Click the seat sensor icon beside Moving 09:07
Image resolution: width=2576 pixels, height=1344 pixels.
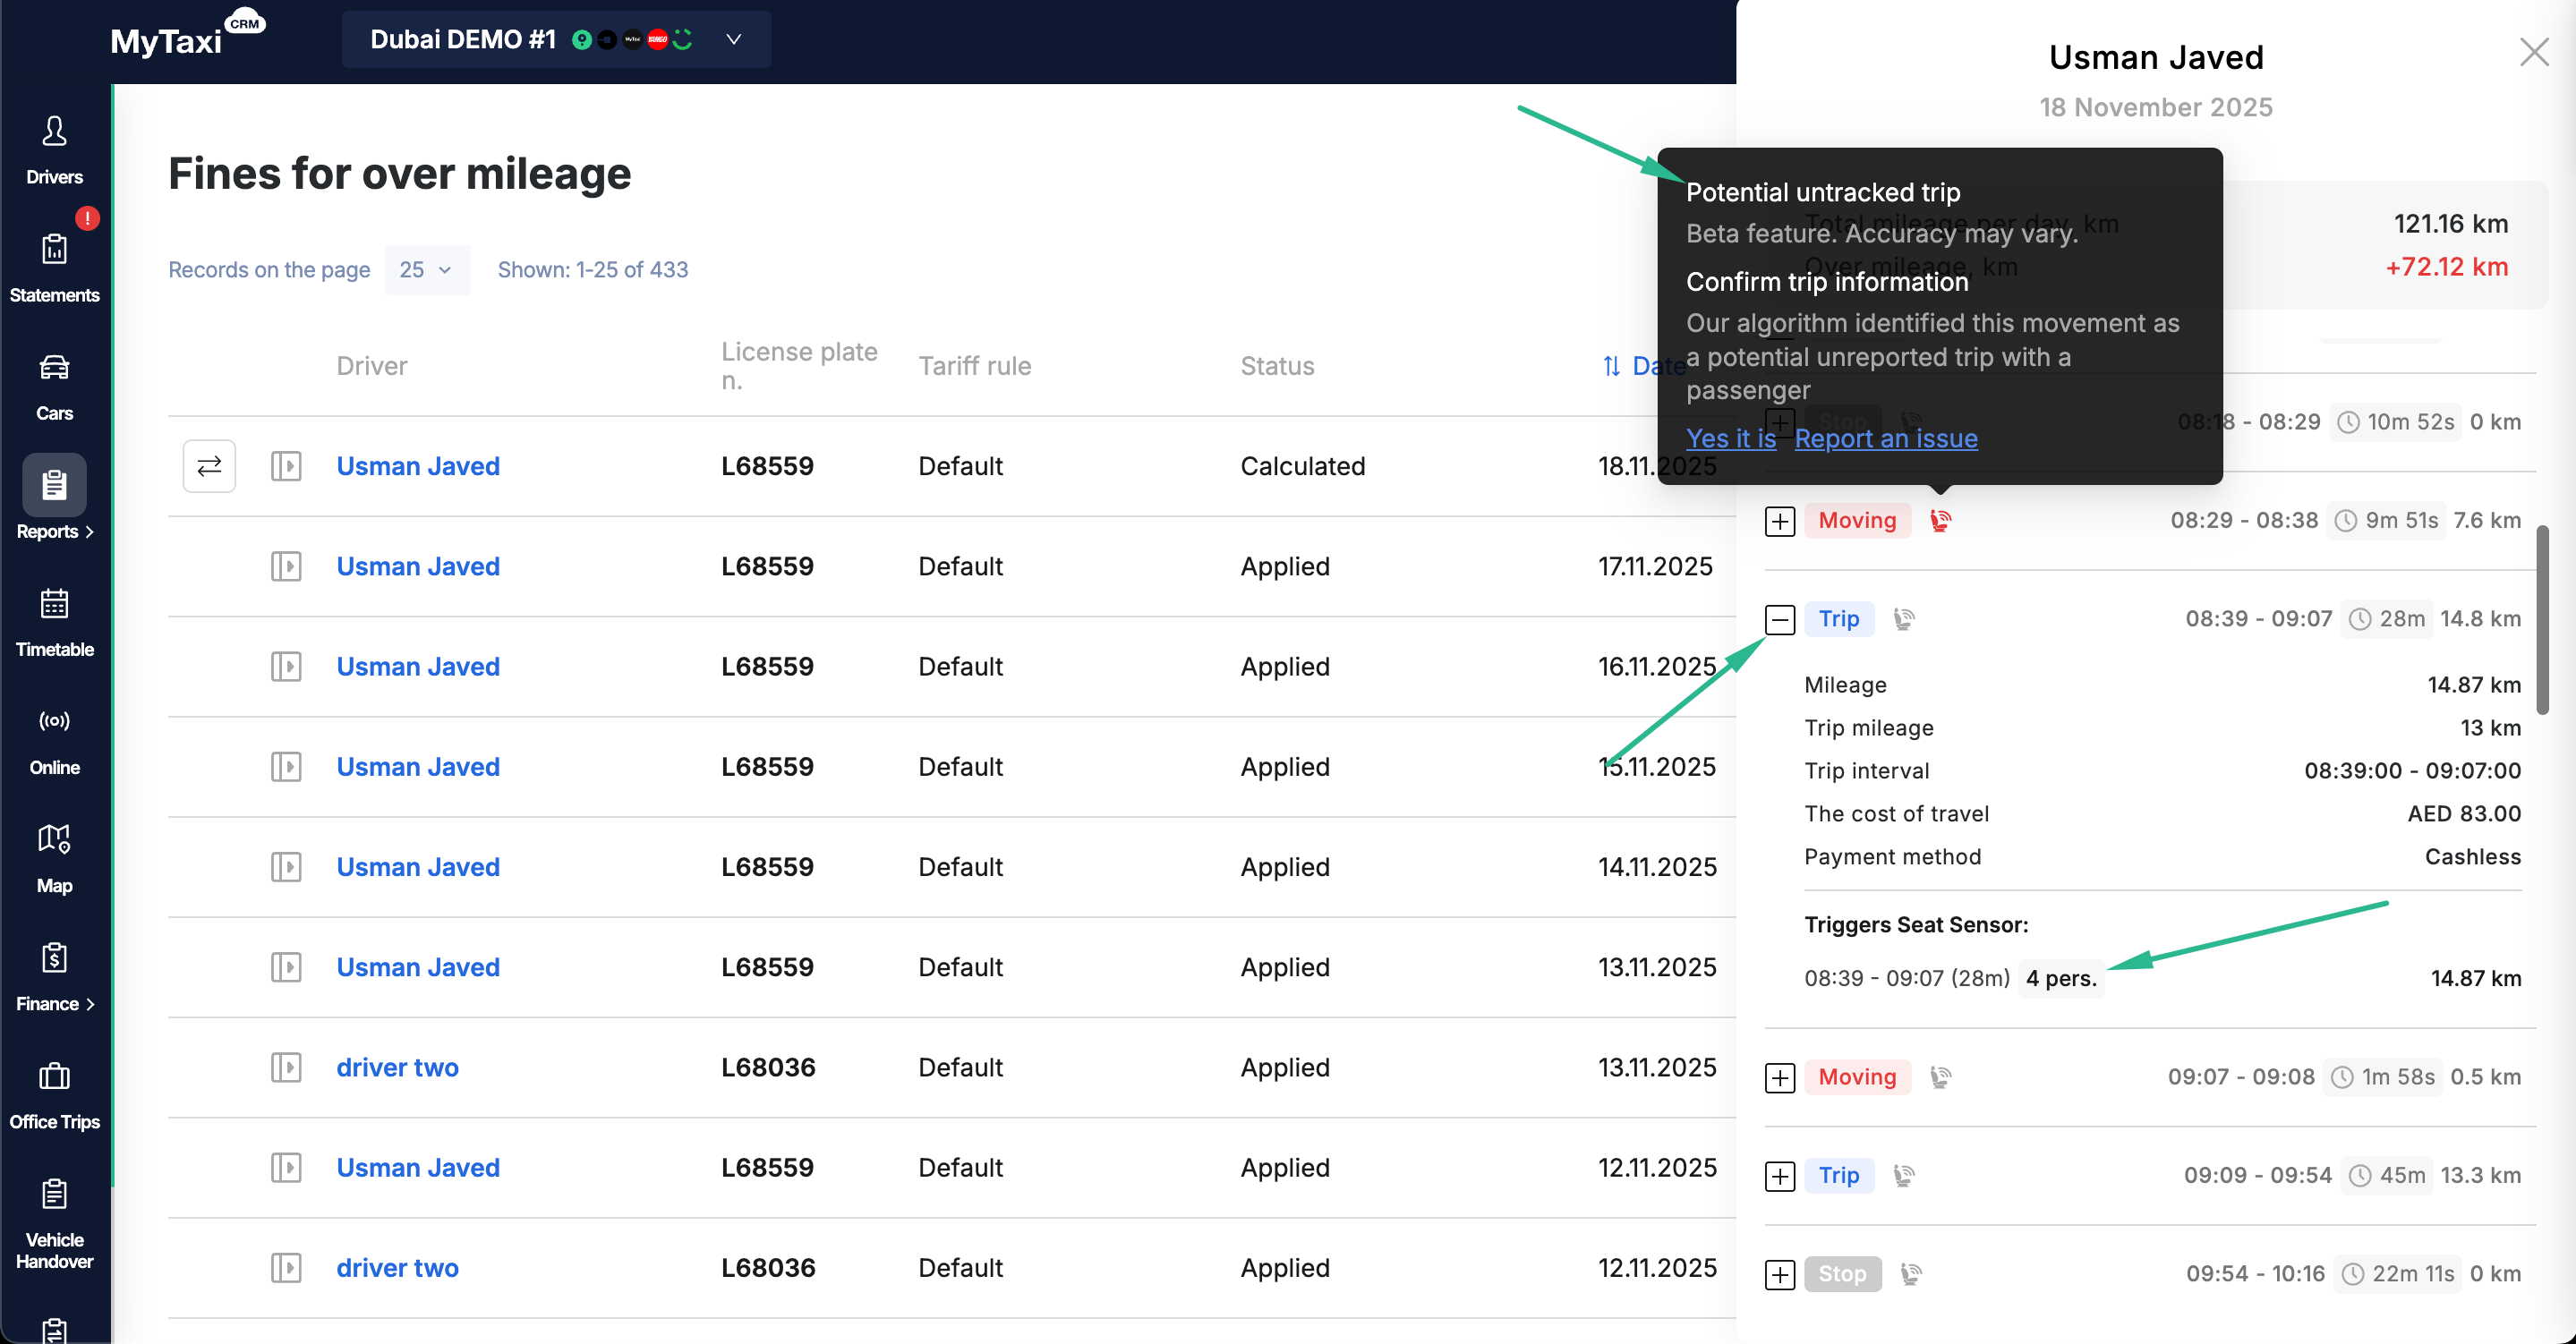coord(1940,1077)
